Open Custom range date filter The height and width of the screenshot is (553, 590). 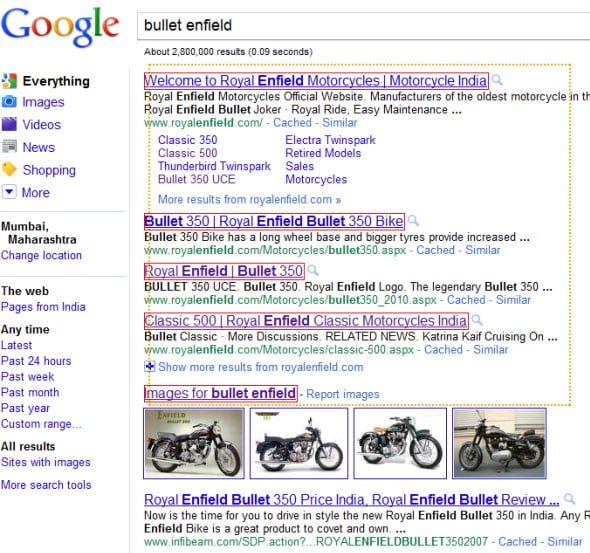pos(41,424)
